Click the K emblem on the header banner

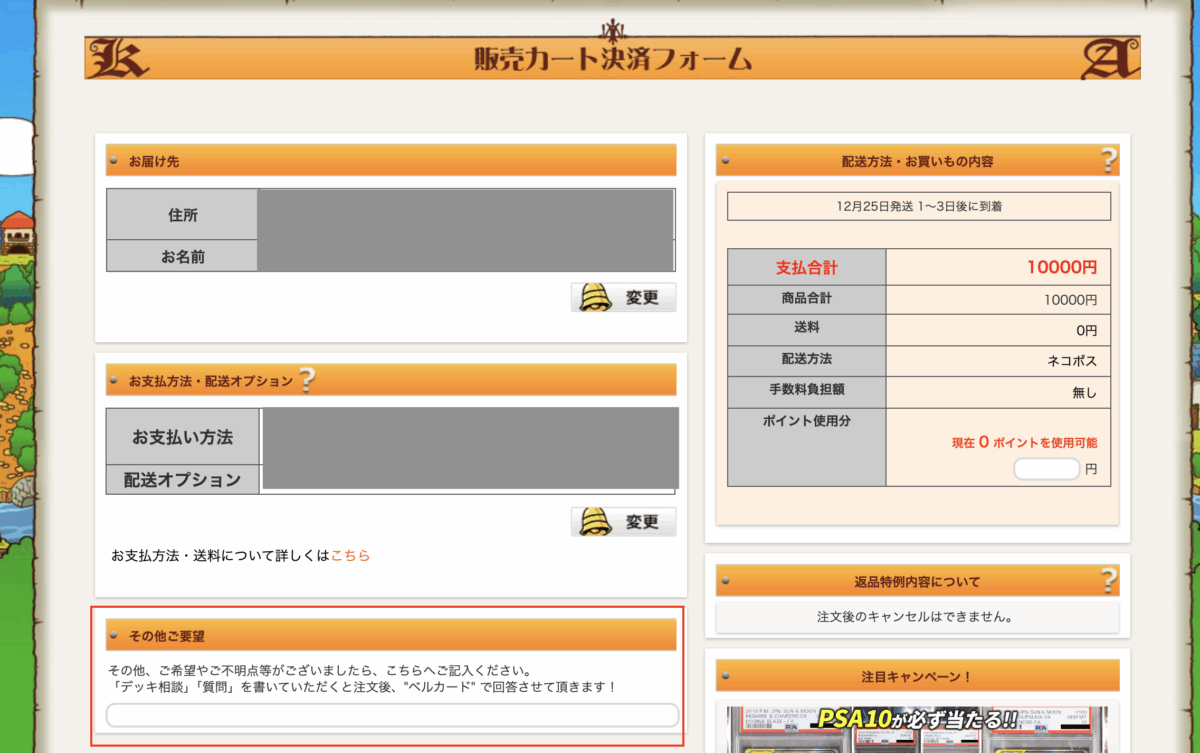118,59
